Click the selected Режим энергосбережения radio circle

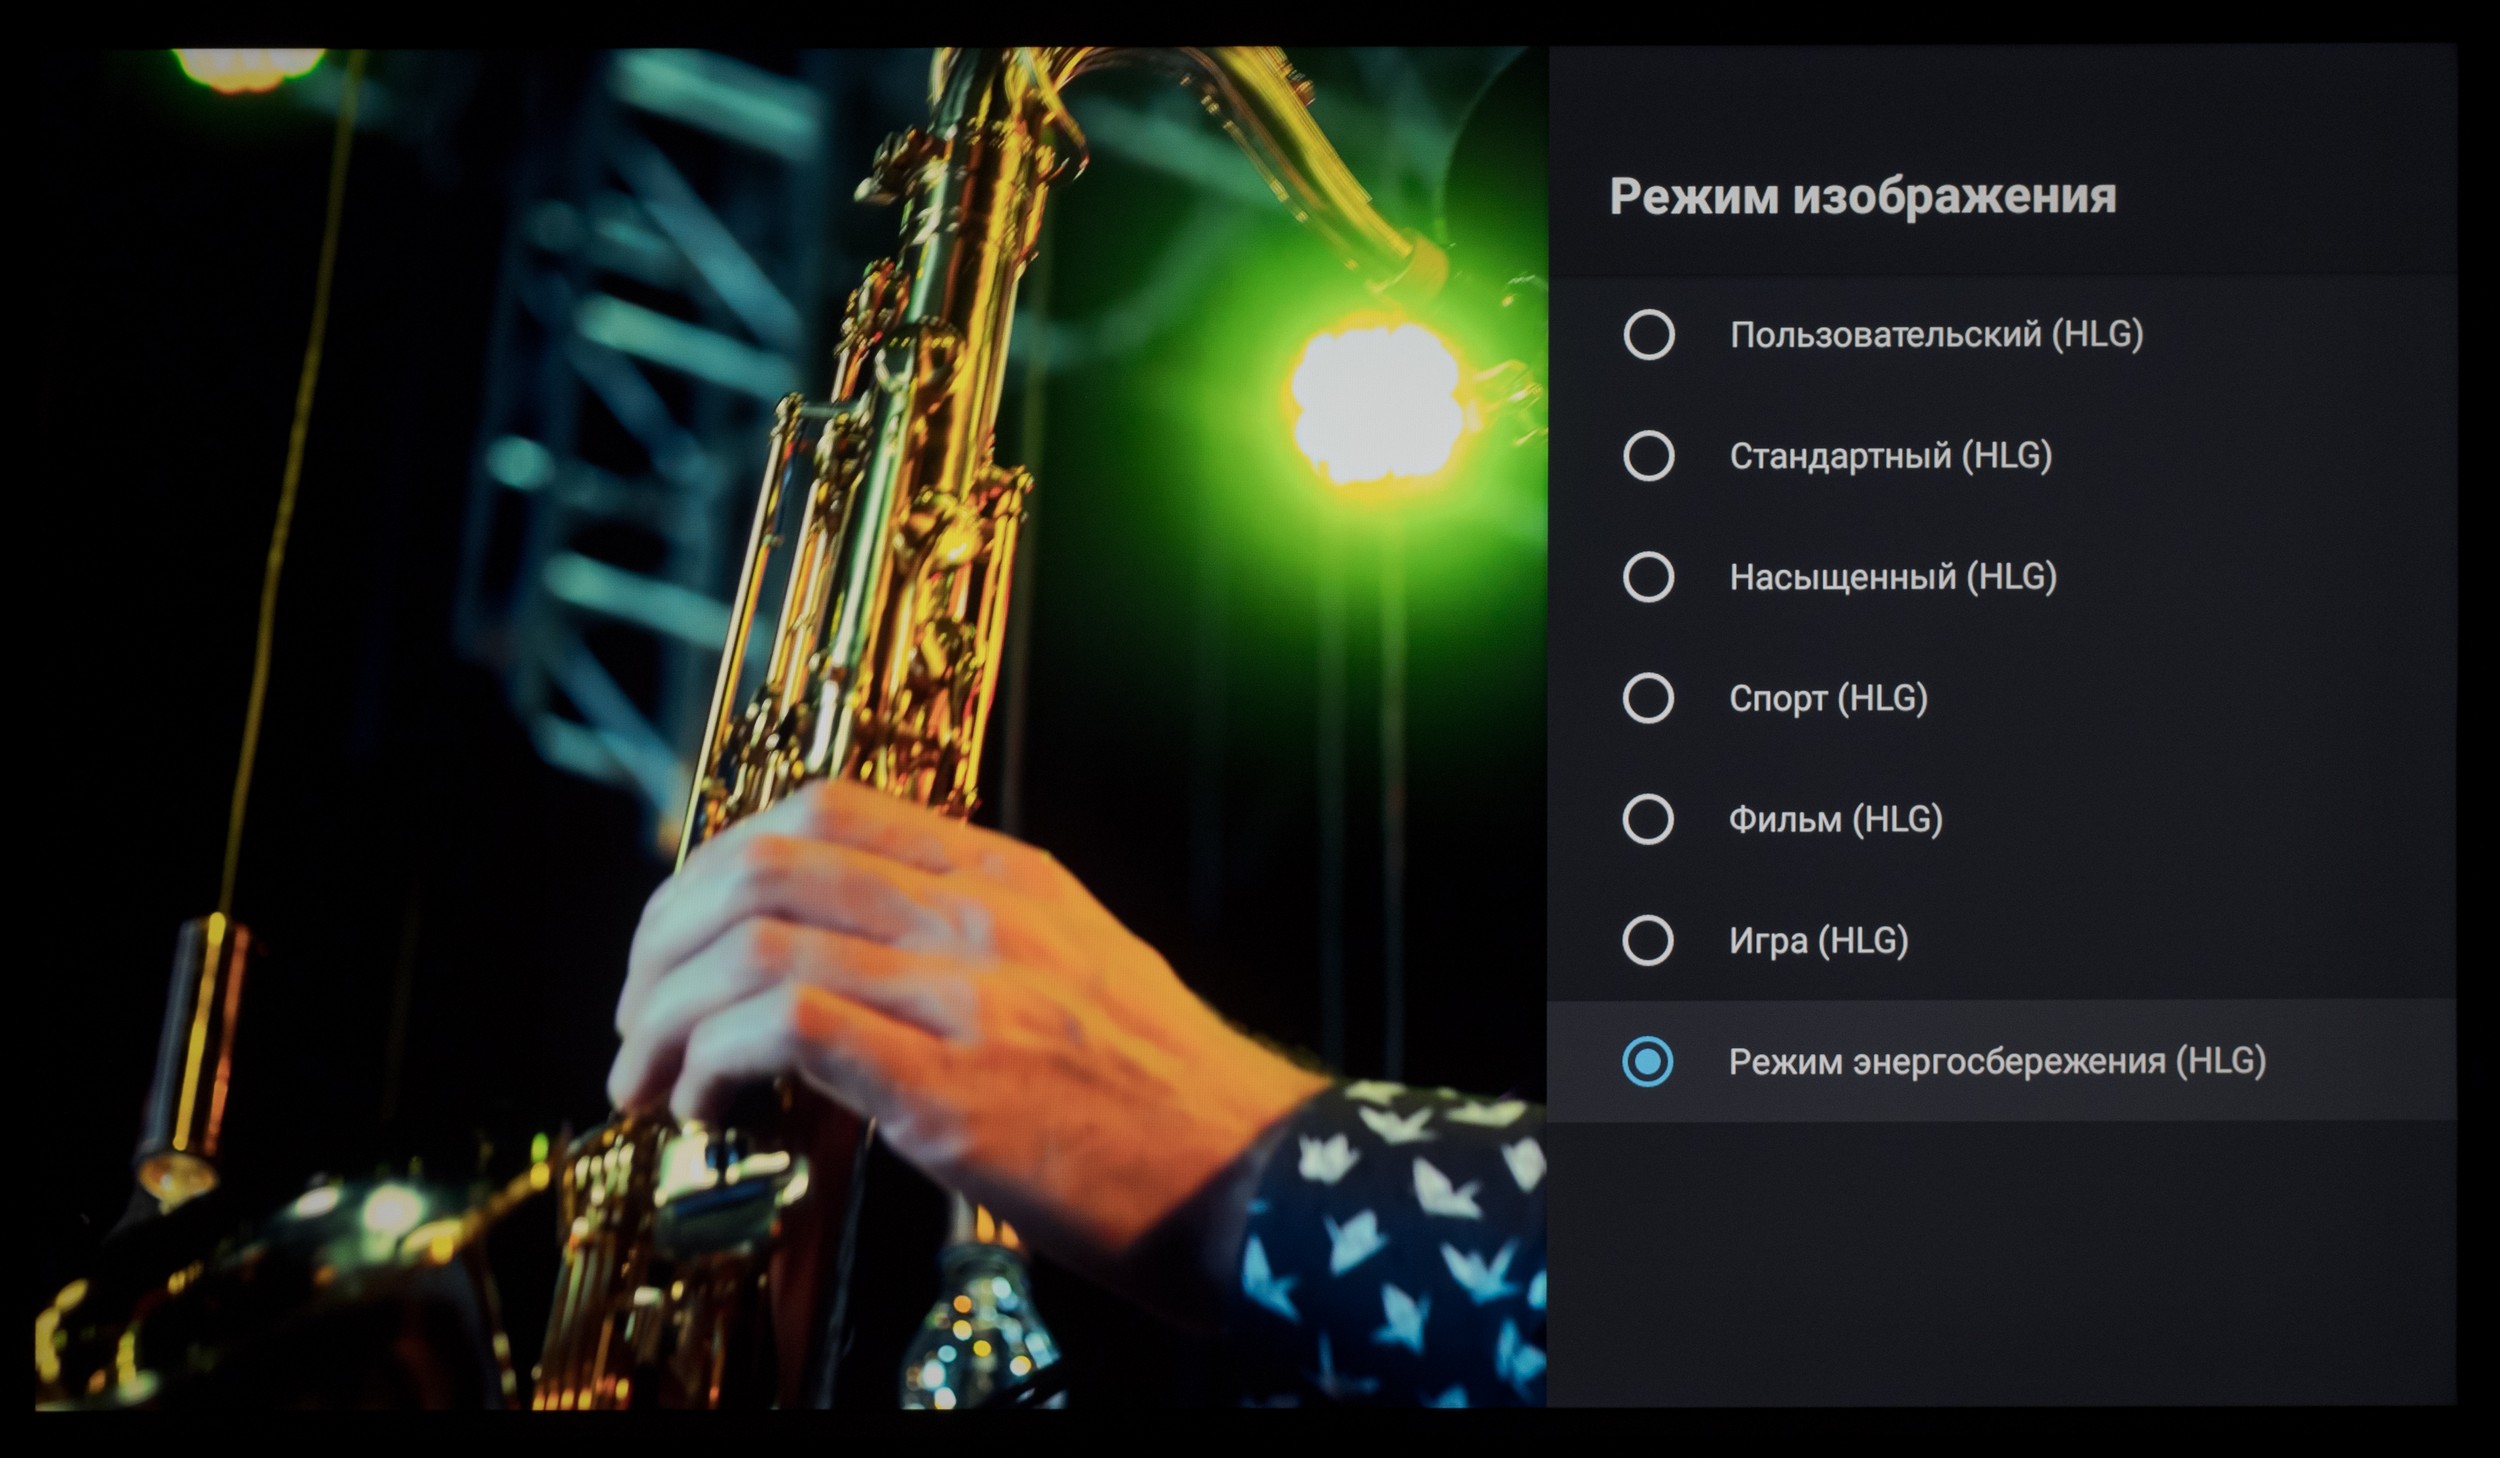(1647, 1061)
